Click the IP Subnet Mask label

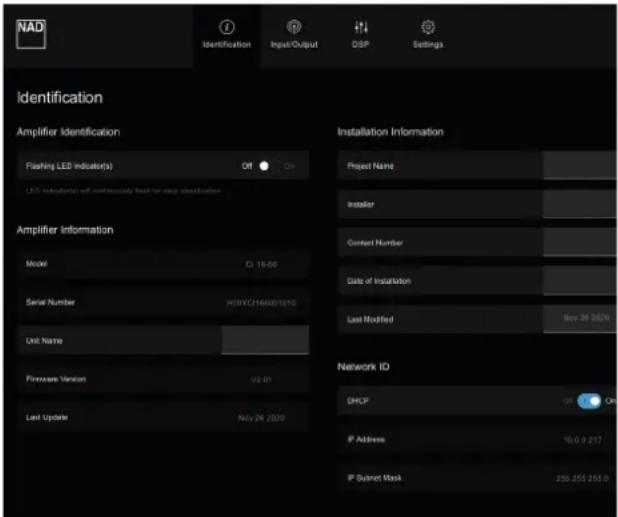[x=374, y=478]
